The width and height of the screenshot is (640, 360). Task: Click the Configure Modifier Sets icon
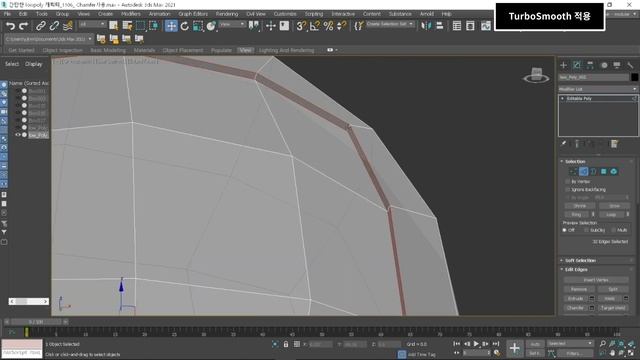click(x=614, y=144)
